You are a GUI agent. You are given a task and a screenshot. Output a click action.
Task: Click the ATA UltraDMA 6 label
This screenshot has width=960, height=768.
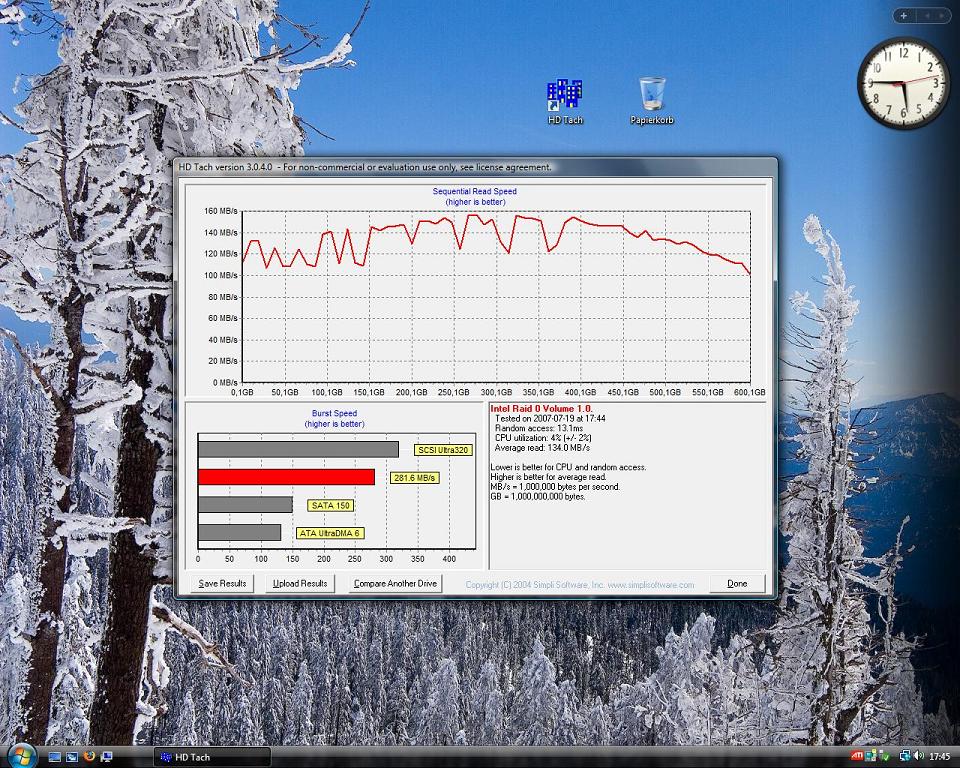pos(330,533)
